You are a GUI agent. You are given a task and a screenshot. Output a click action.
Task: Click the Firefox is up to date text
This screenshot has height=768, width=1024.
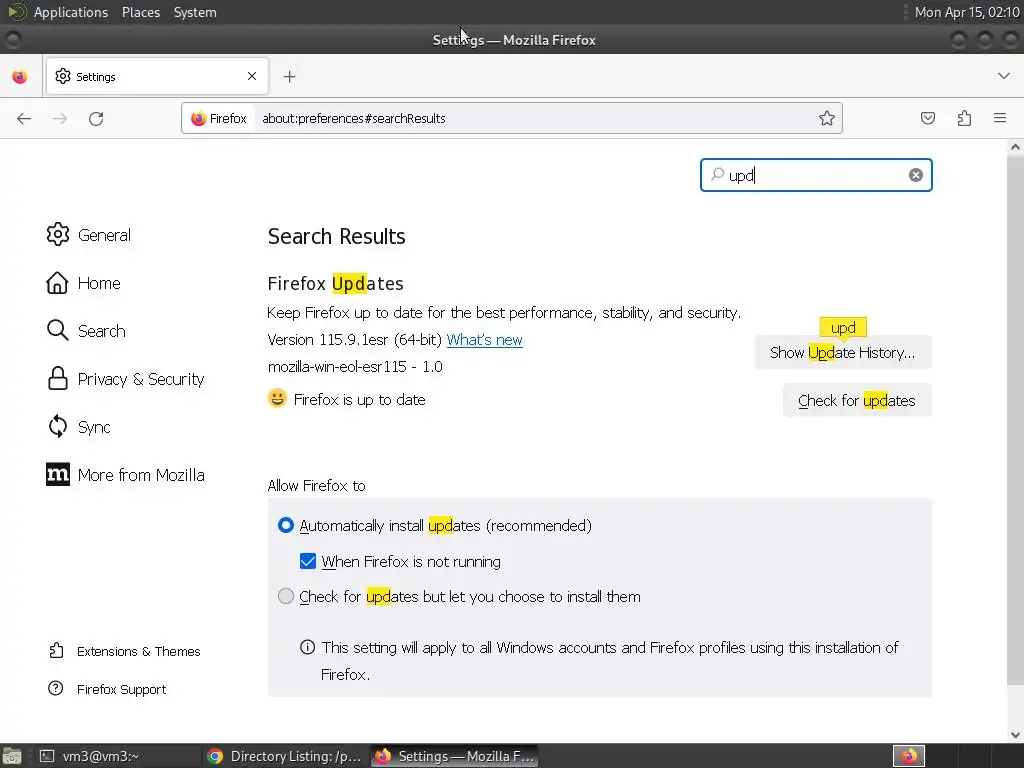click(359, 400)
